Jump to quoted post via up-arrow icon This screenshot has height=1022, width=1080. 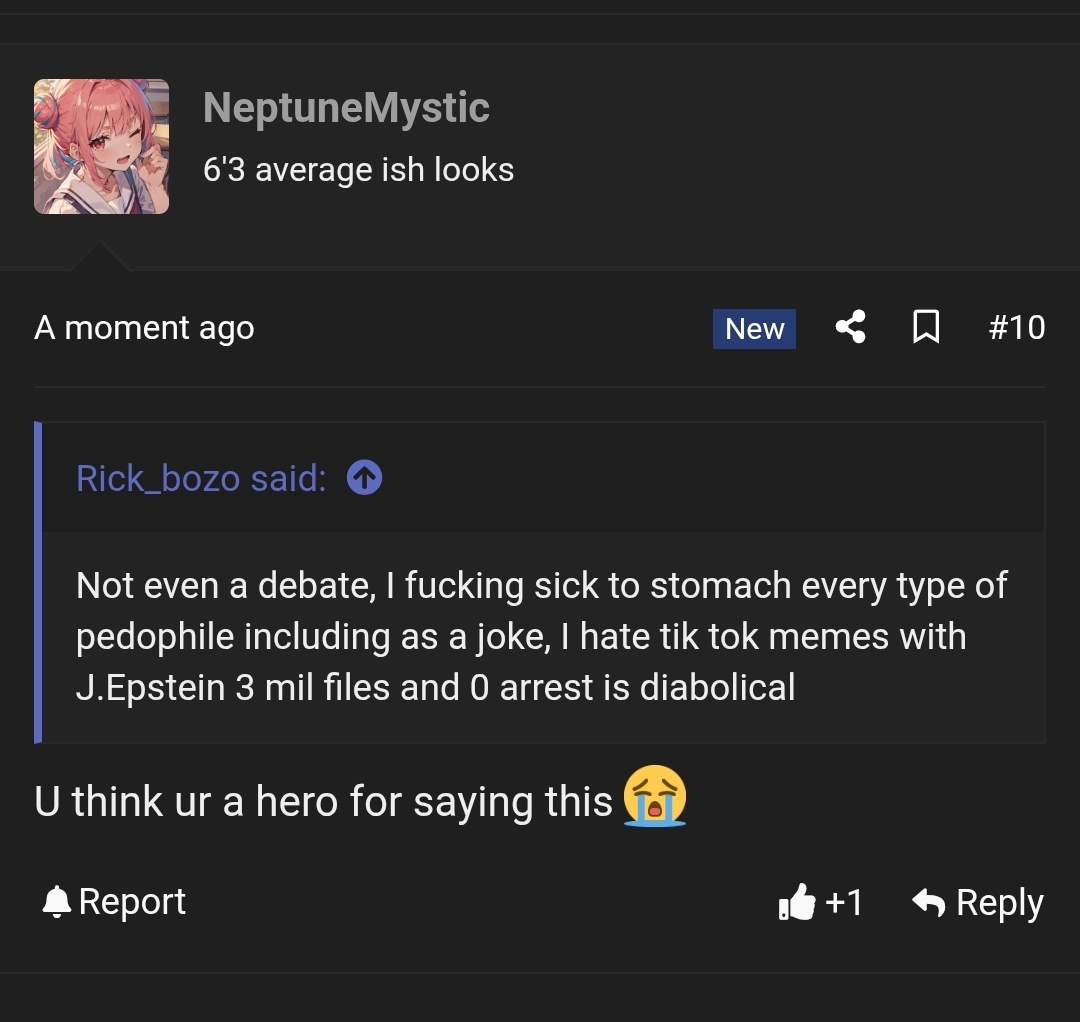[364, 479]
